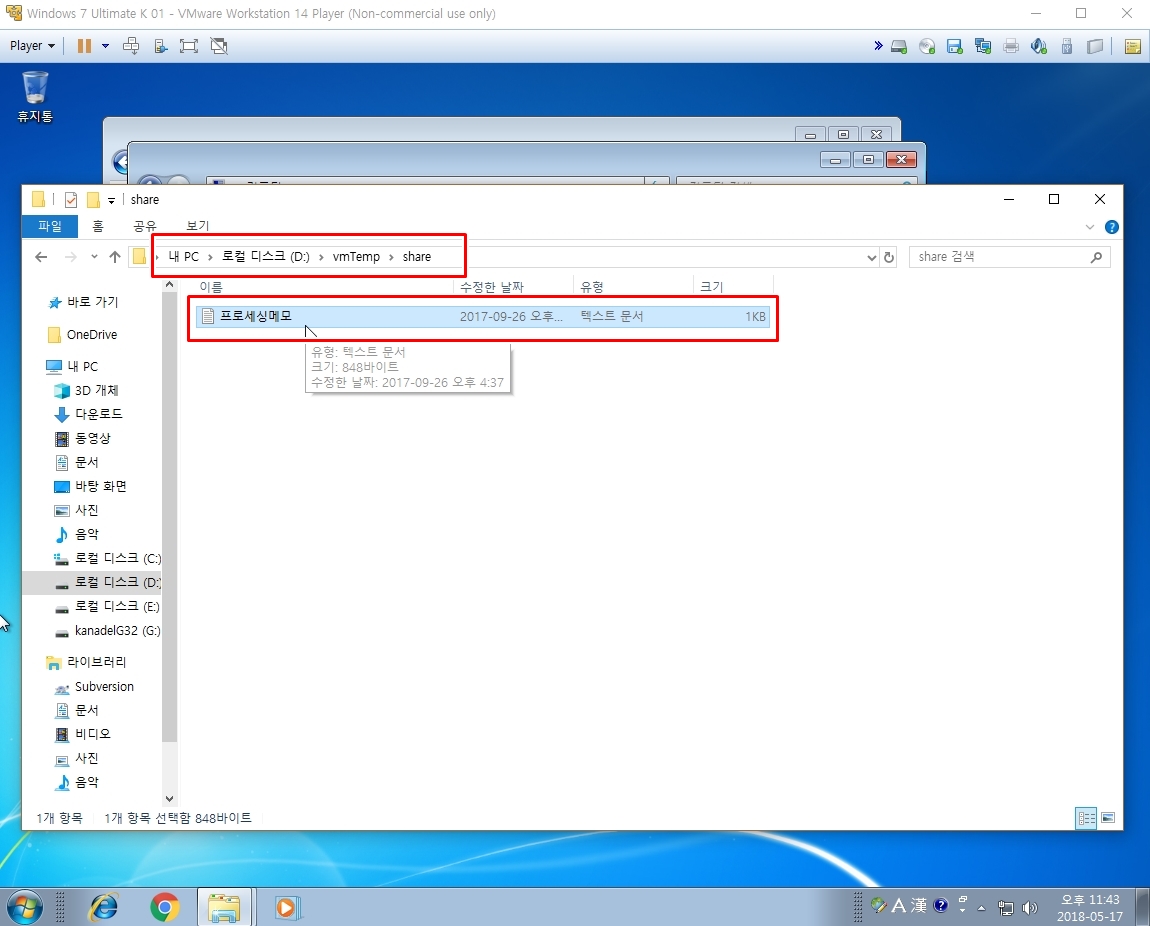Select 로컬 디스크 (C:) in sidebar
This screenshot has width=1150, height=926.
point(117,559)
